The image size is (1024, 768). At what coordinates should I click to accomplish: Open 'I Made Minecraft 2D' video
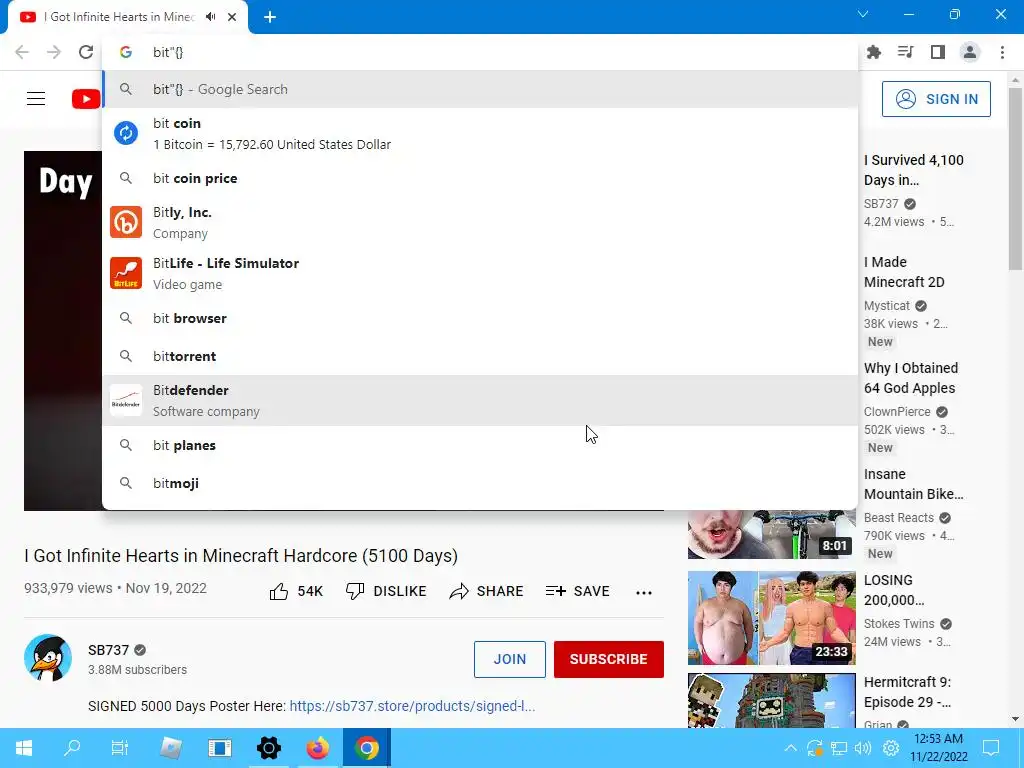coord(904,272)
